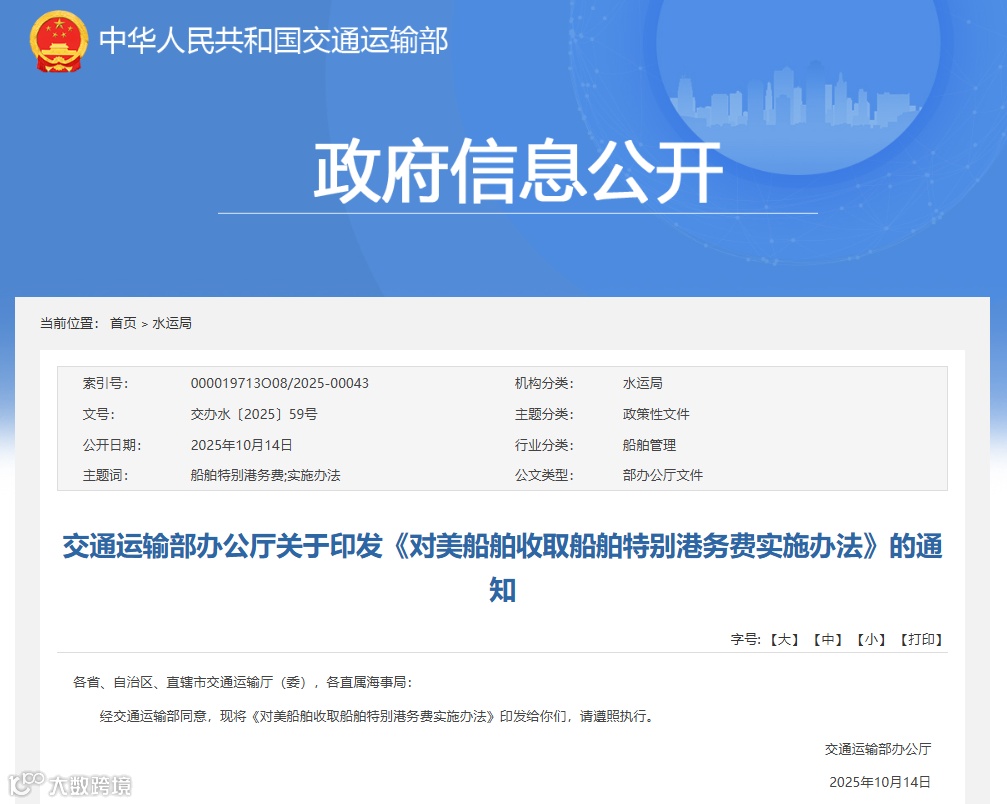Screen dimensions: 1007x804
Task: Select the 【小】 small font size
Action: click(x=871, y=639)
